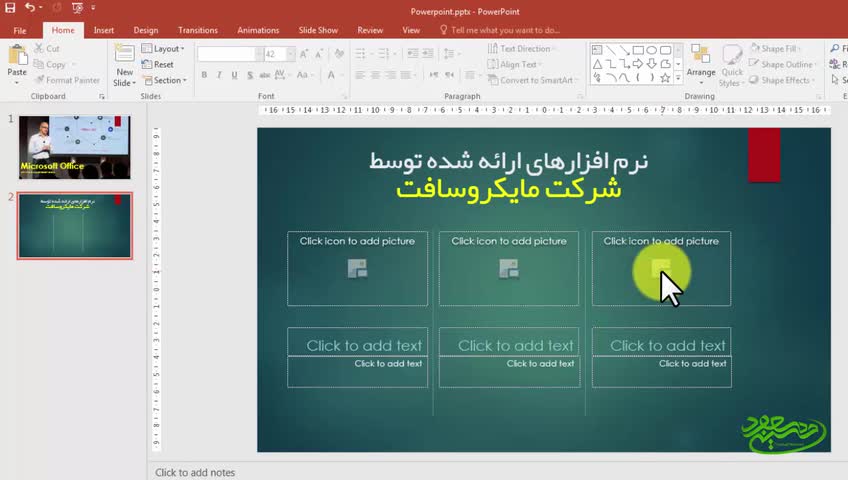
Task: Click the Paste clipboard icon
Action: point(17,56)
